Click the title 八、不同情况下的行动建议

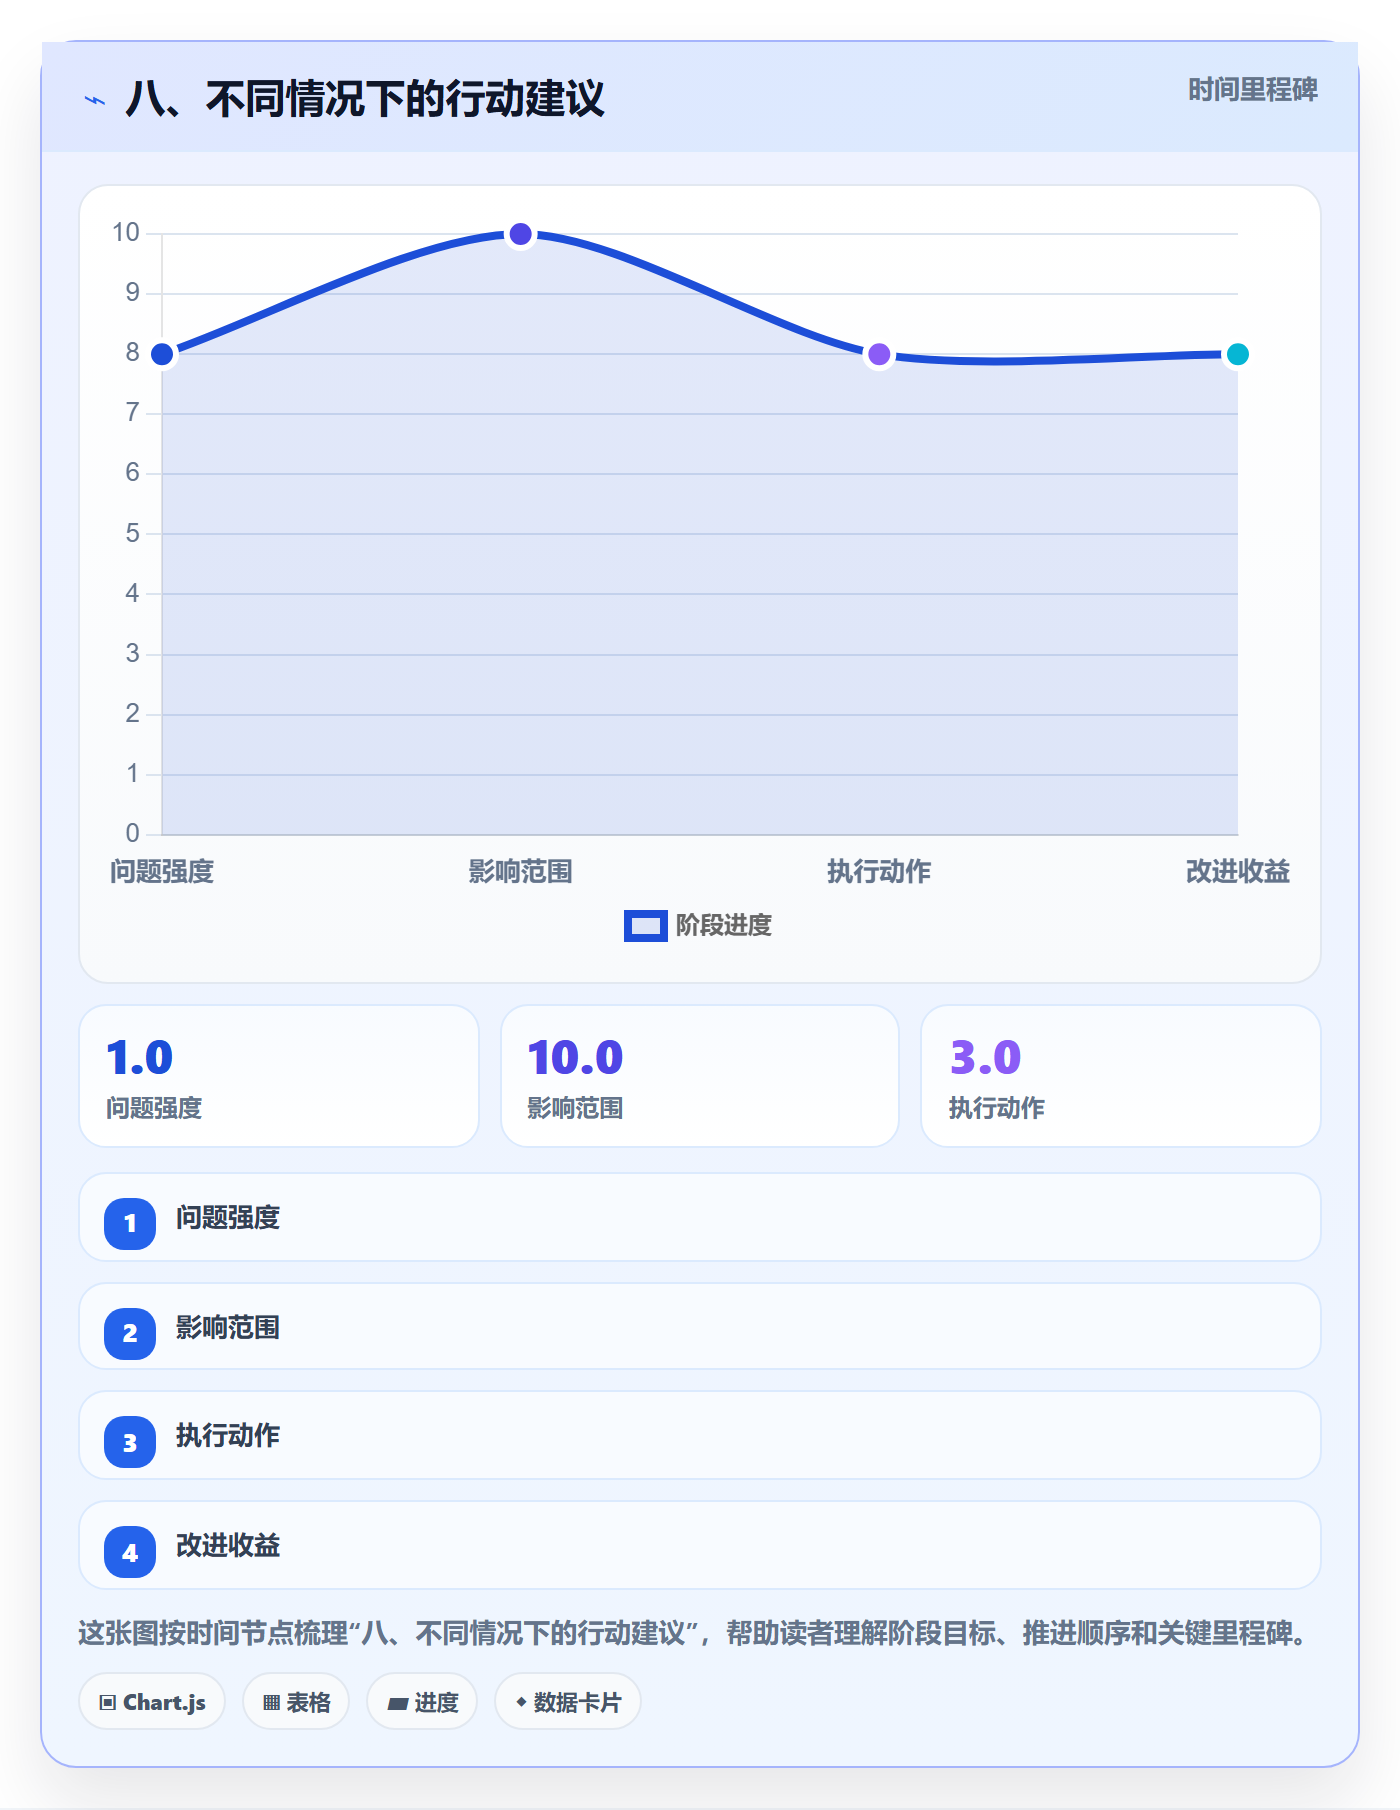click(365, 99)
